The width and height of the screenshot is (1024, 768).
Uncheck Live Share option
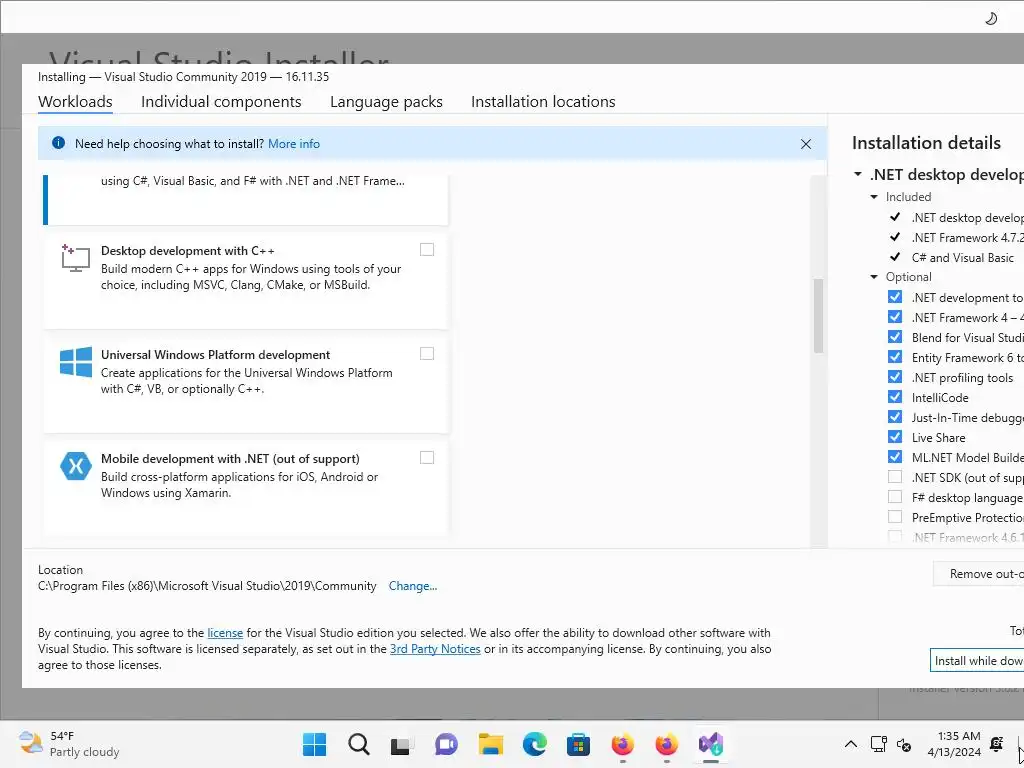tap(895, 437)
